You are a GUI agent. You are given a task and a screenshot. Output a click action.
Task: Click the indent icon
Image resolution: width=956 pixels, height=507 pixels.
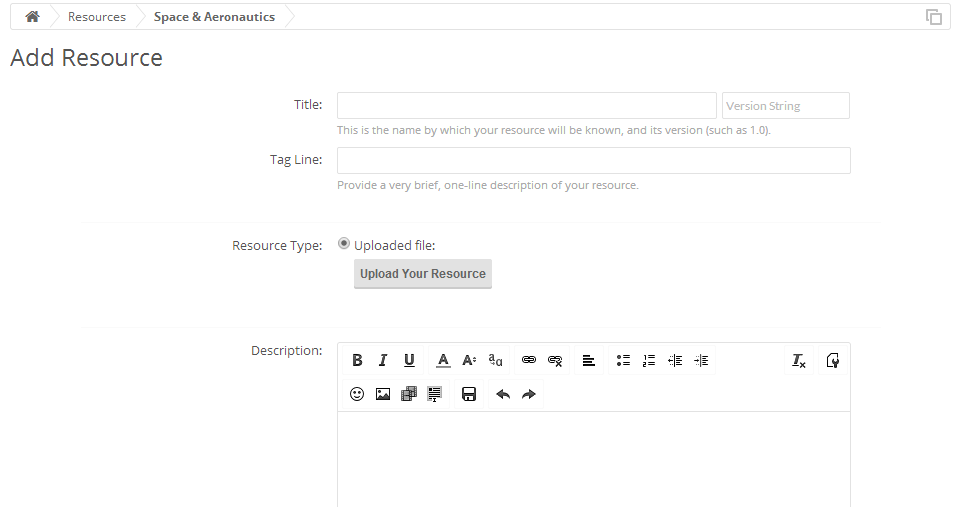[x=701, y=360]
